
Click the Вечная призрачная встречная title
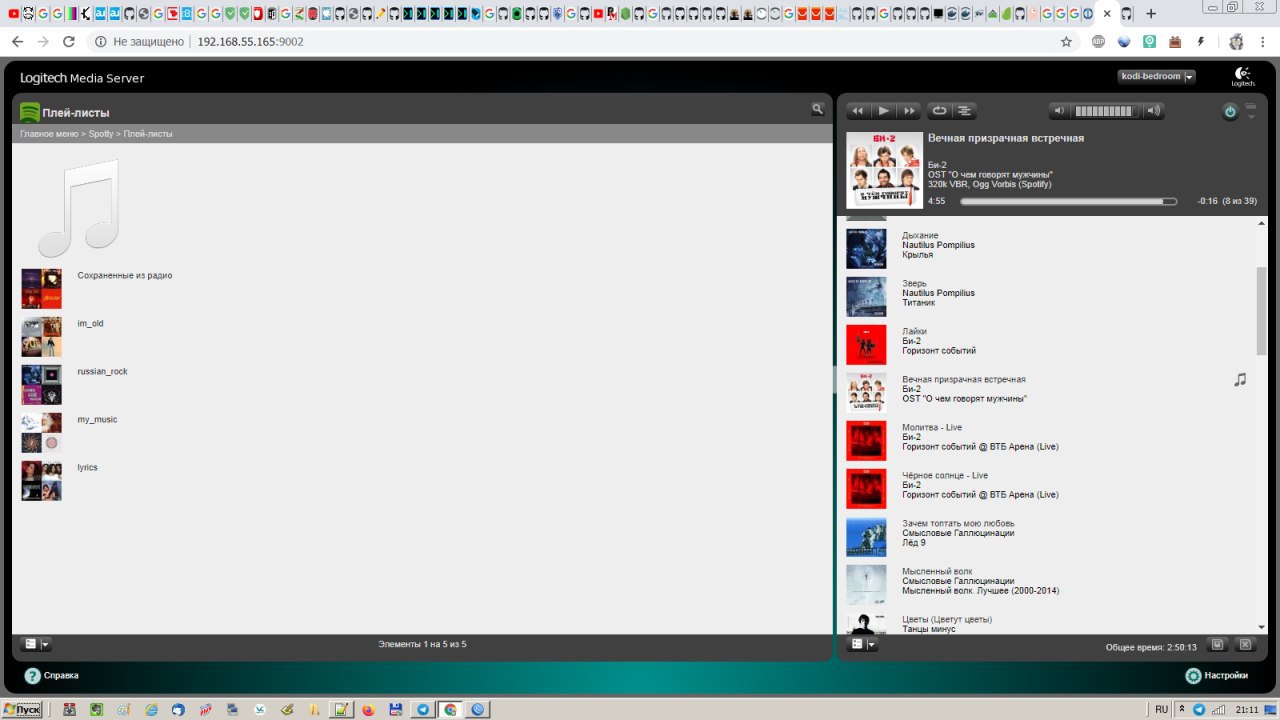[x=1006, y=138]
